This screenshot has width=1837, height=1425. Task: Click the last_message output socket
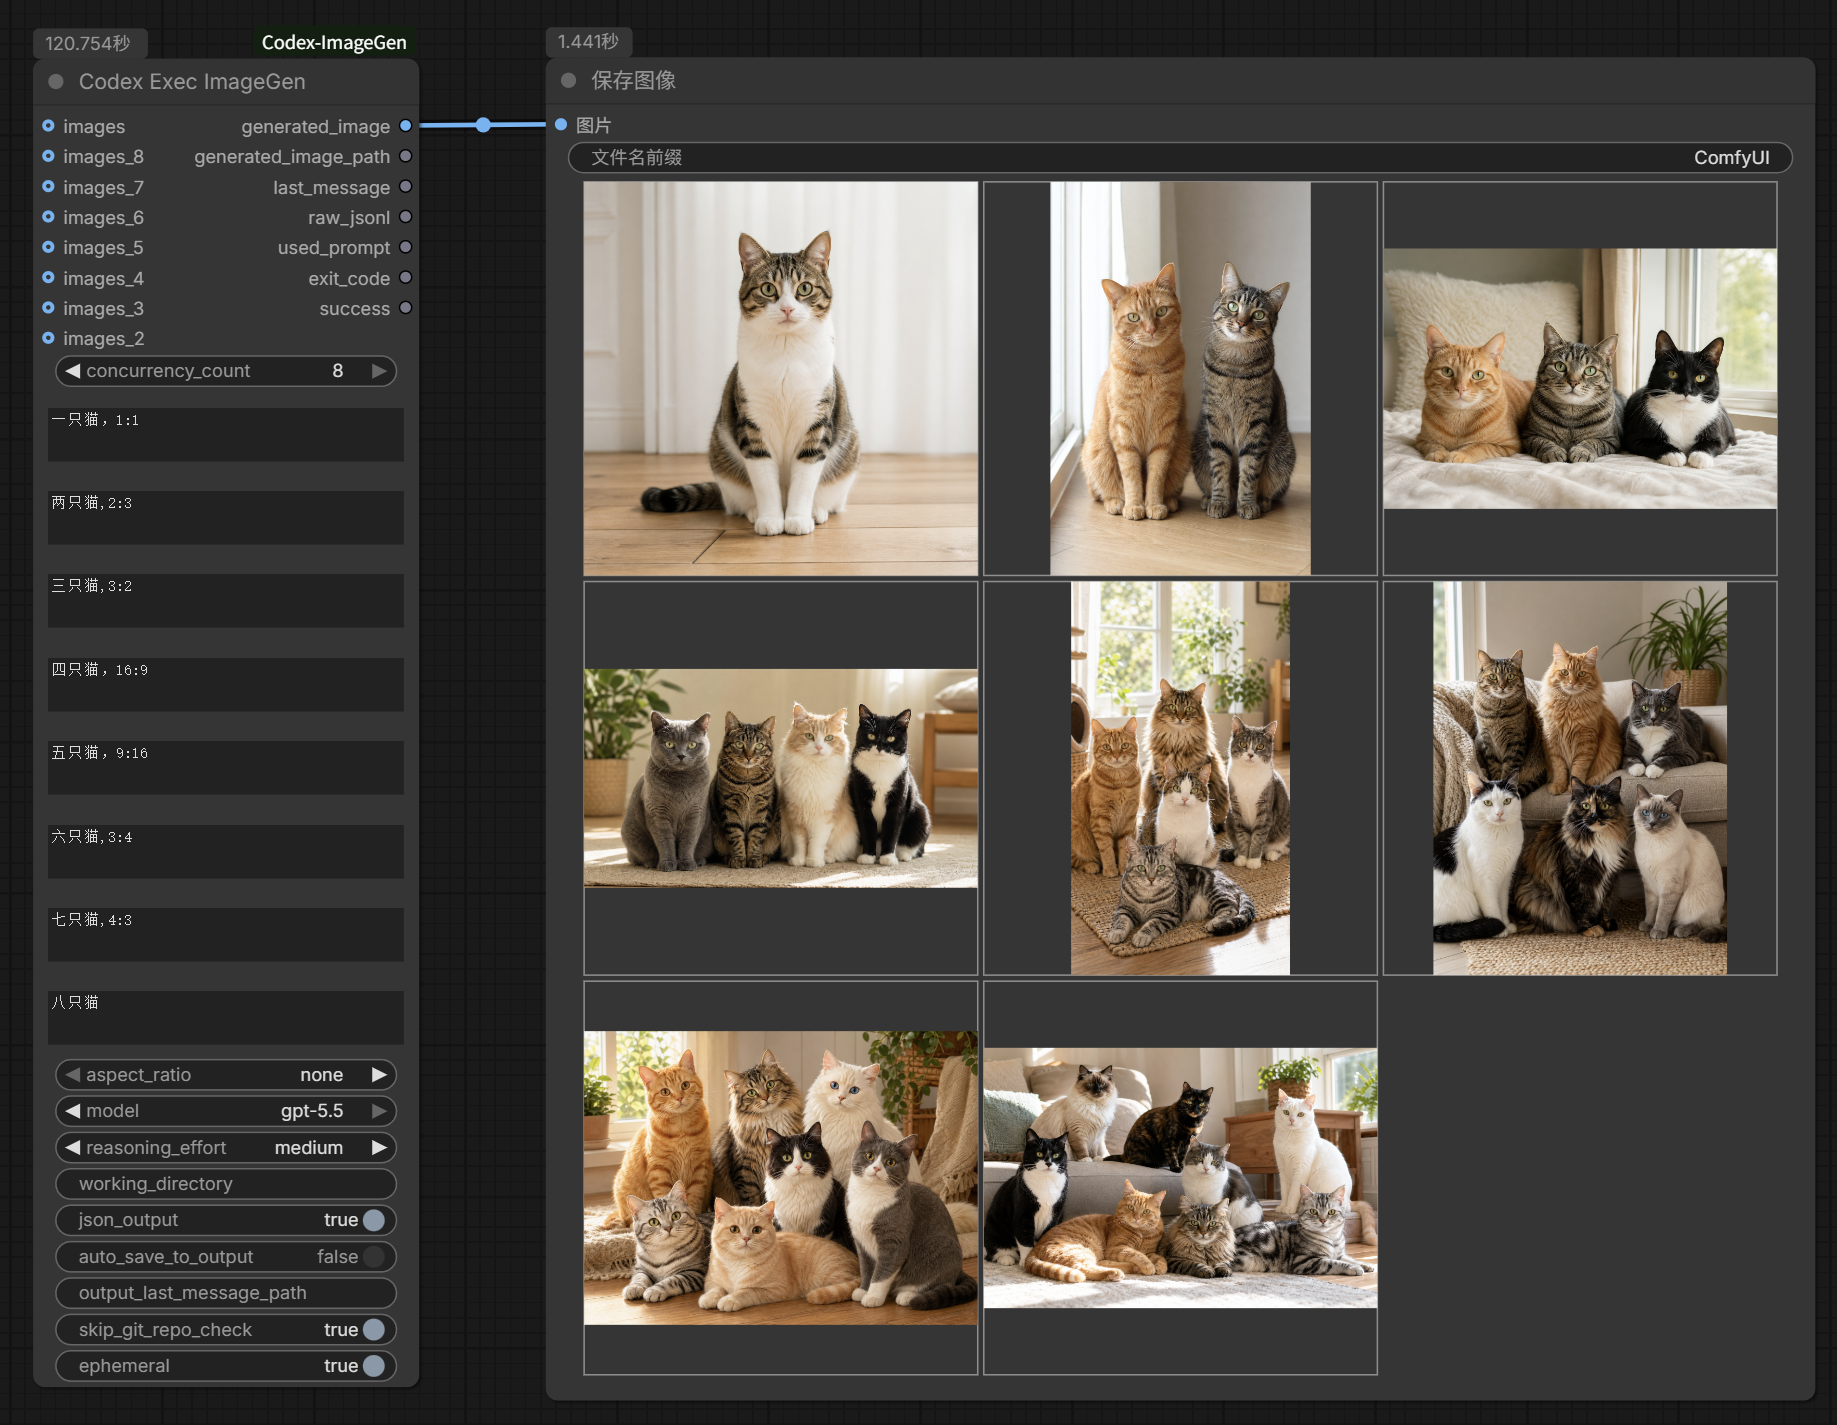(405, 187)
